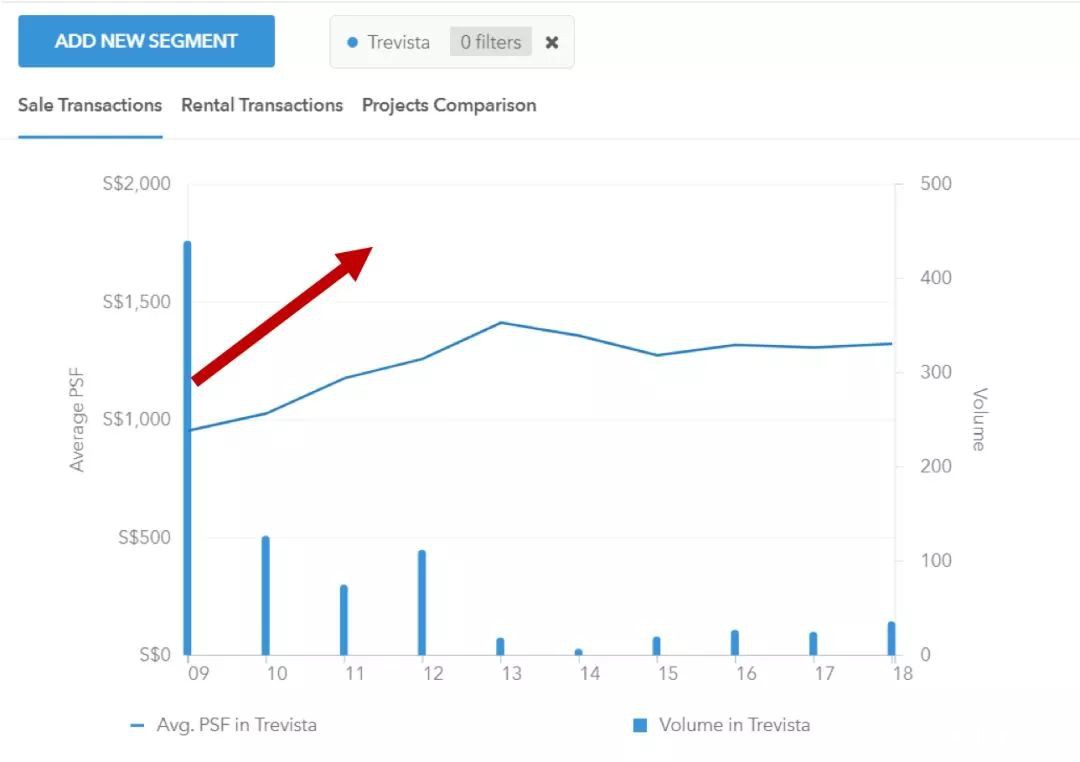Click the blue square Volume legend swatch
Image resolution: width=1080 pixels, height=762 pixels.
pyautogui.click(x=640, y=725)
